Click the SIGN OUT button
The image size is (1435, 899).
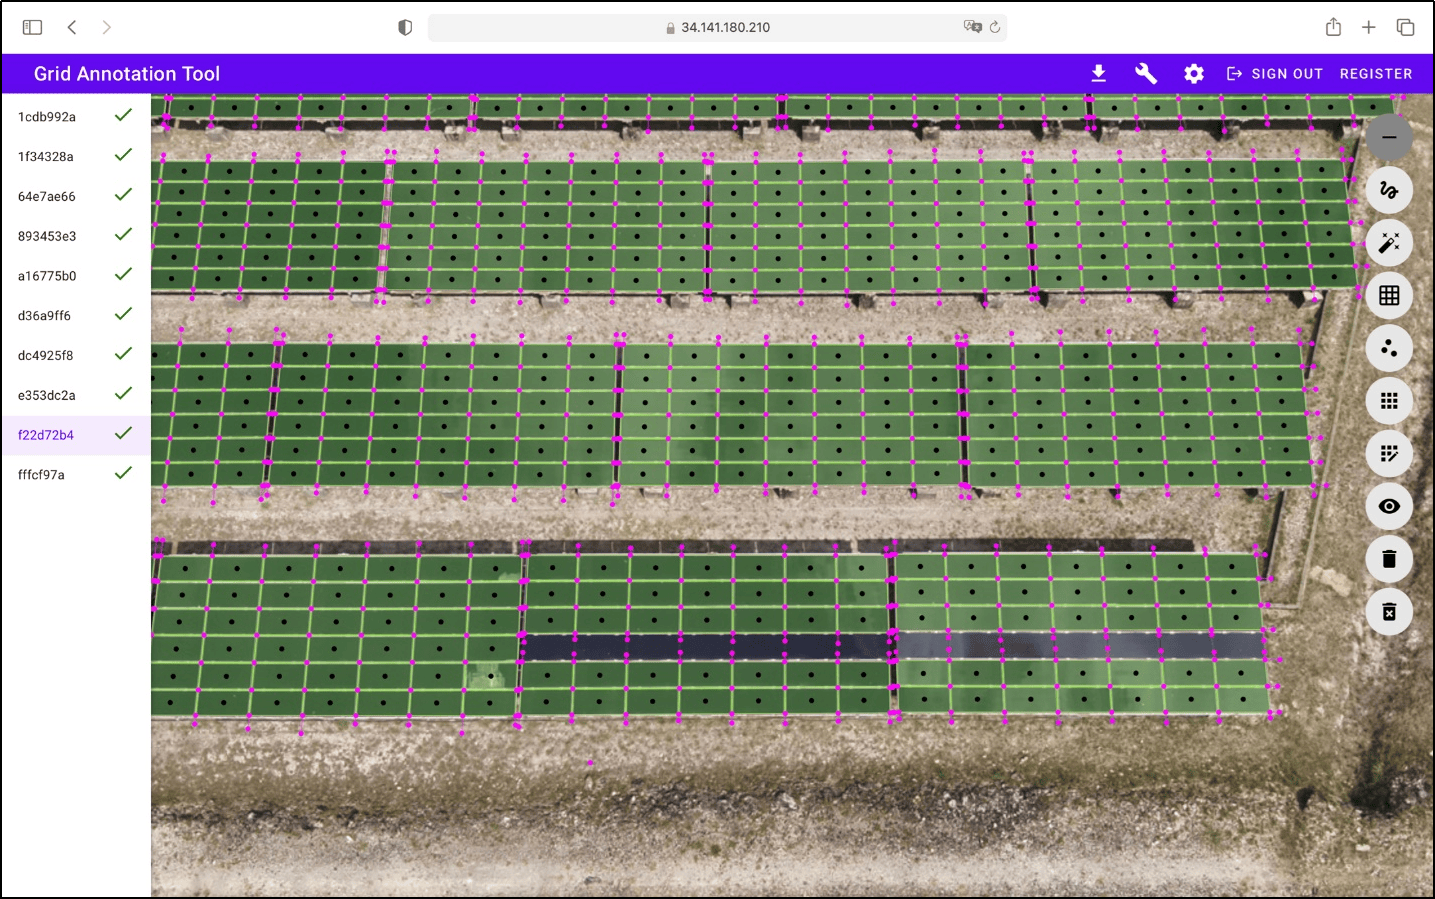point(1275,74)
